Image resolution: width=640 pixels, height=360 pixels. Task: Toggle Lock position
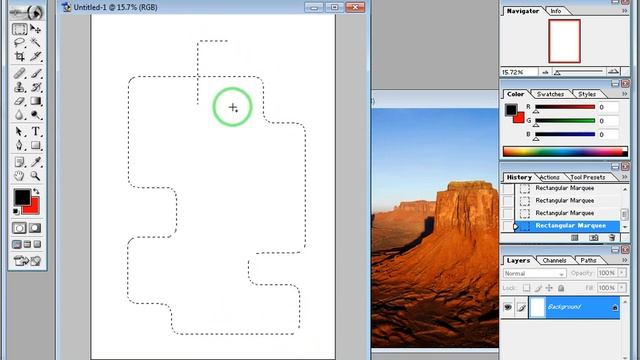coord(549,288)
